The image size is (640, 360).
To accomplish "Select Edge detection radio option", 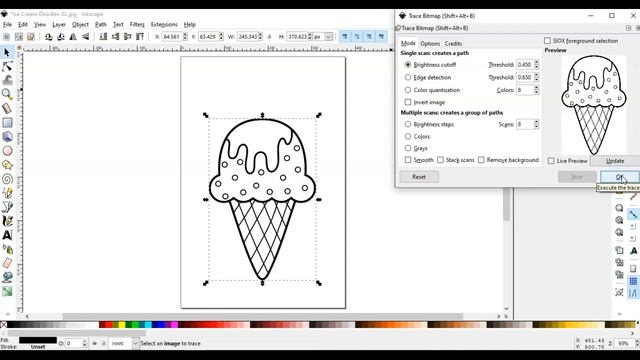I will tap(408, 77).
